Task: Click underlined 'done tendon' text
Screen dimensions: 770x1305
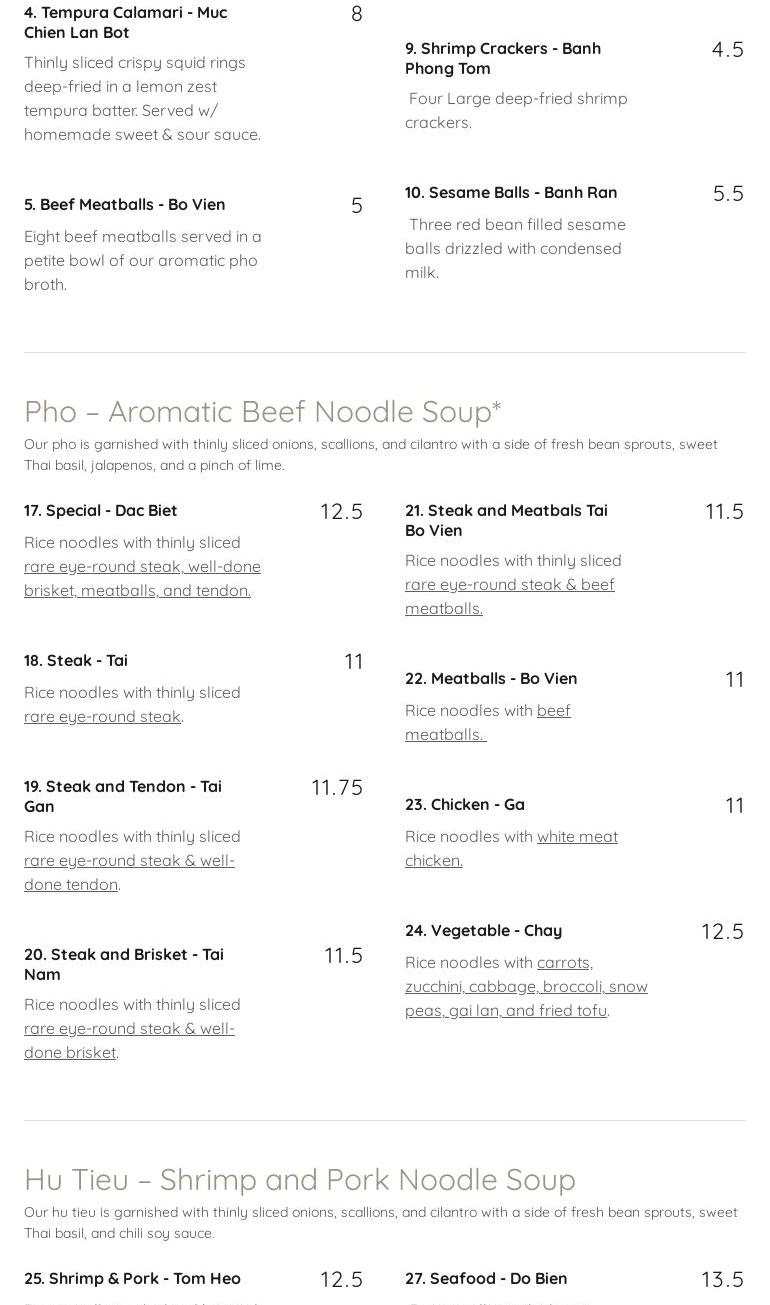Action: click(71, 884)
